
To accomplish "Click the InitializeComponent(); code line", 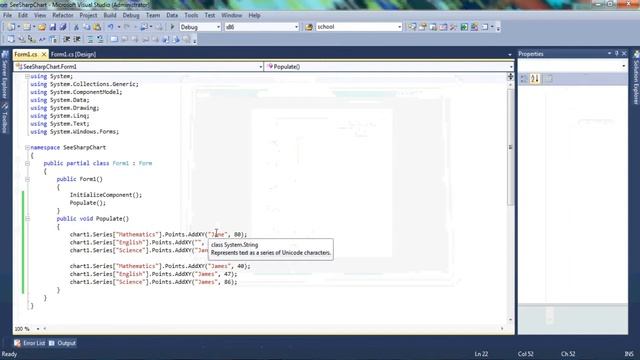I will [x=106, y=195].
